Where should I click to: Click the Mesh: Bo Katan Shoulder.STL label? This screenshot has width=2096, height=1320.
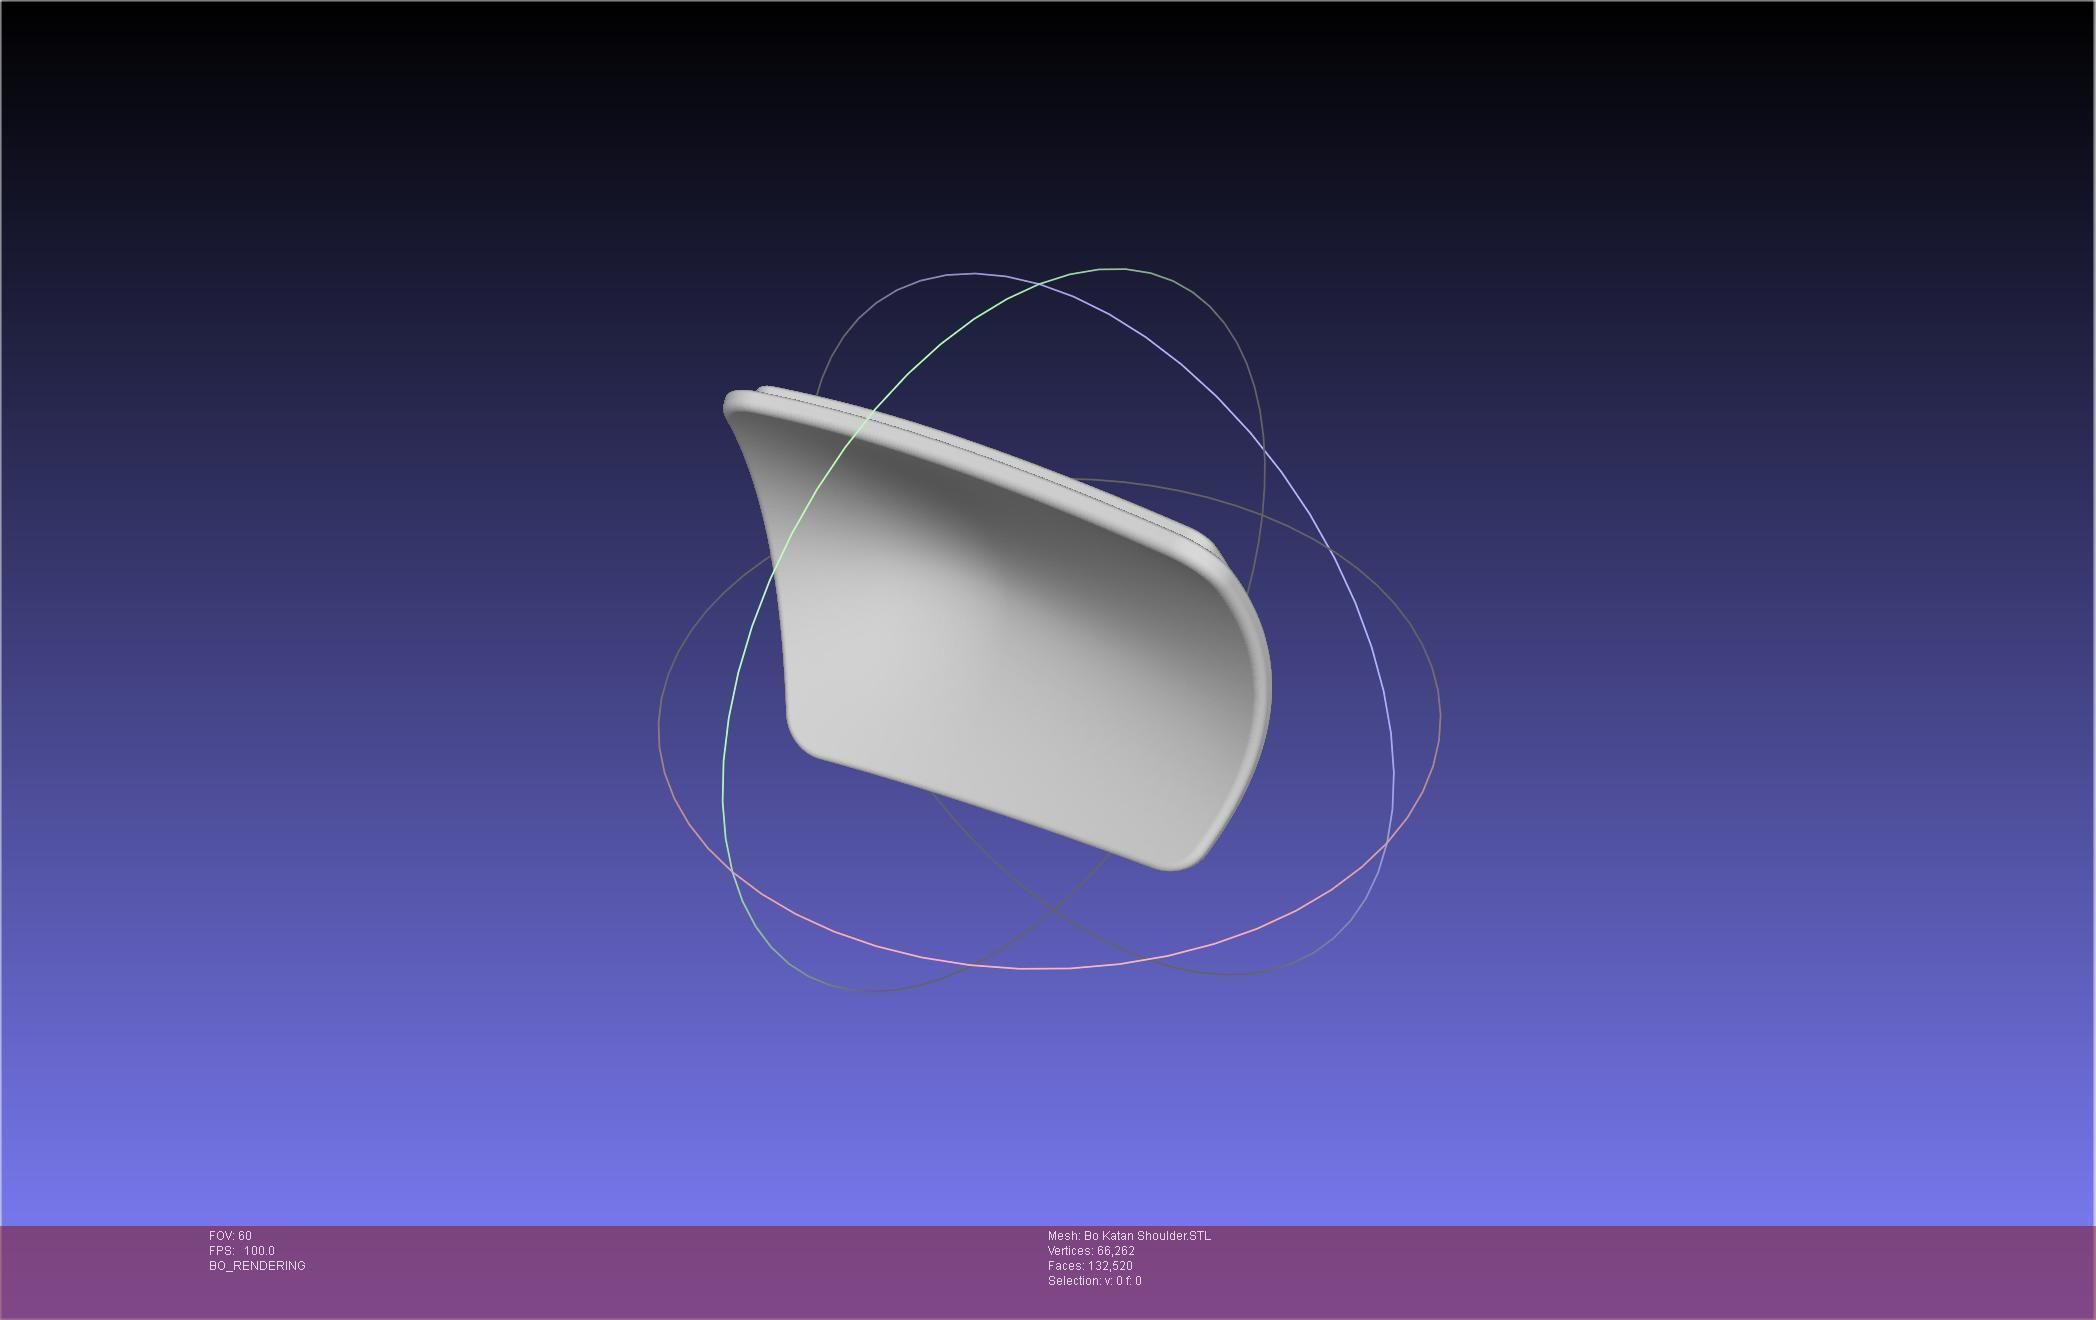tap(1129, 1236)
